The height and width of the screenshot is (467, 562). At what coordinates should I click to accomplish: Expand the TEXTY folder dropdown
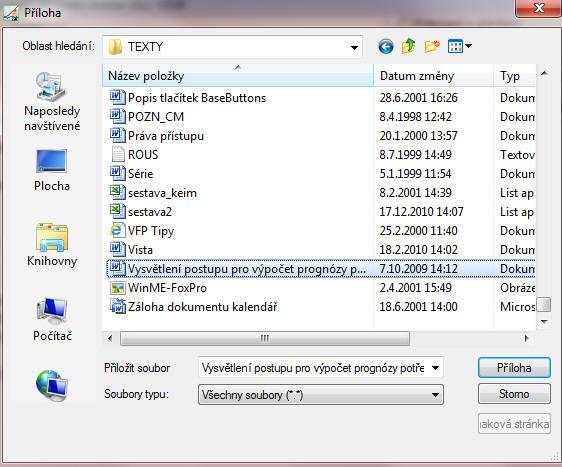(x=354, y=47)
